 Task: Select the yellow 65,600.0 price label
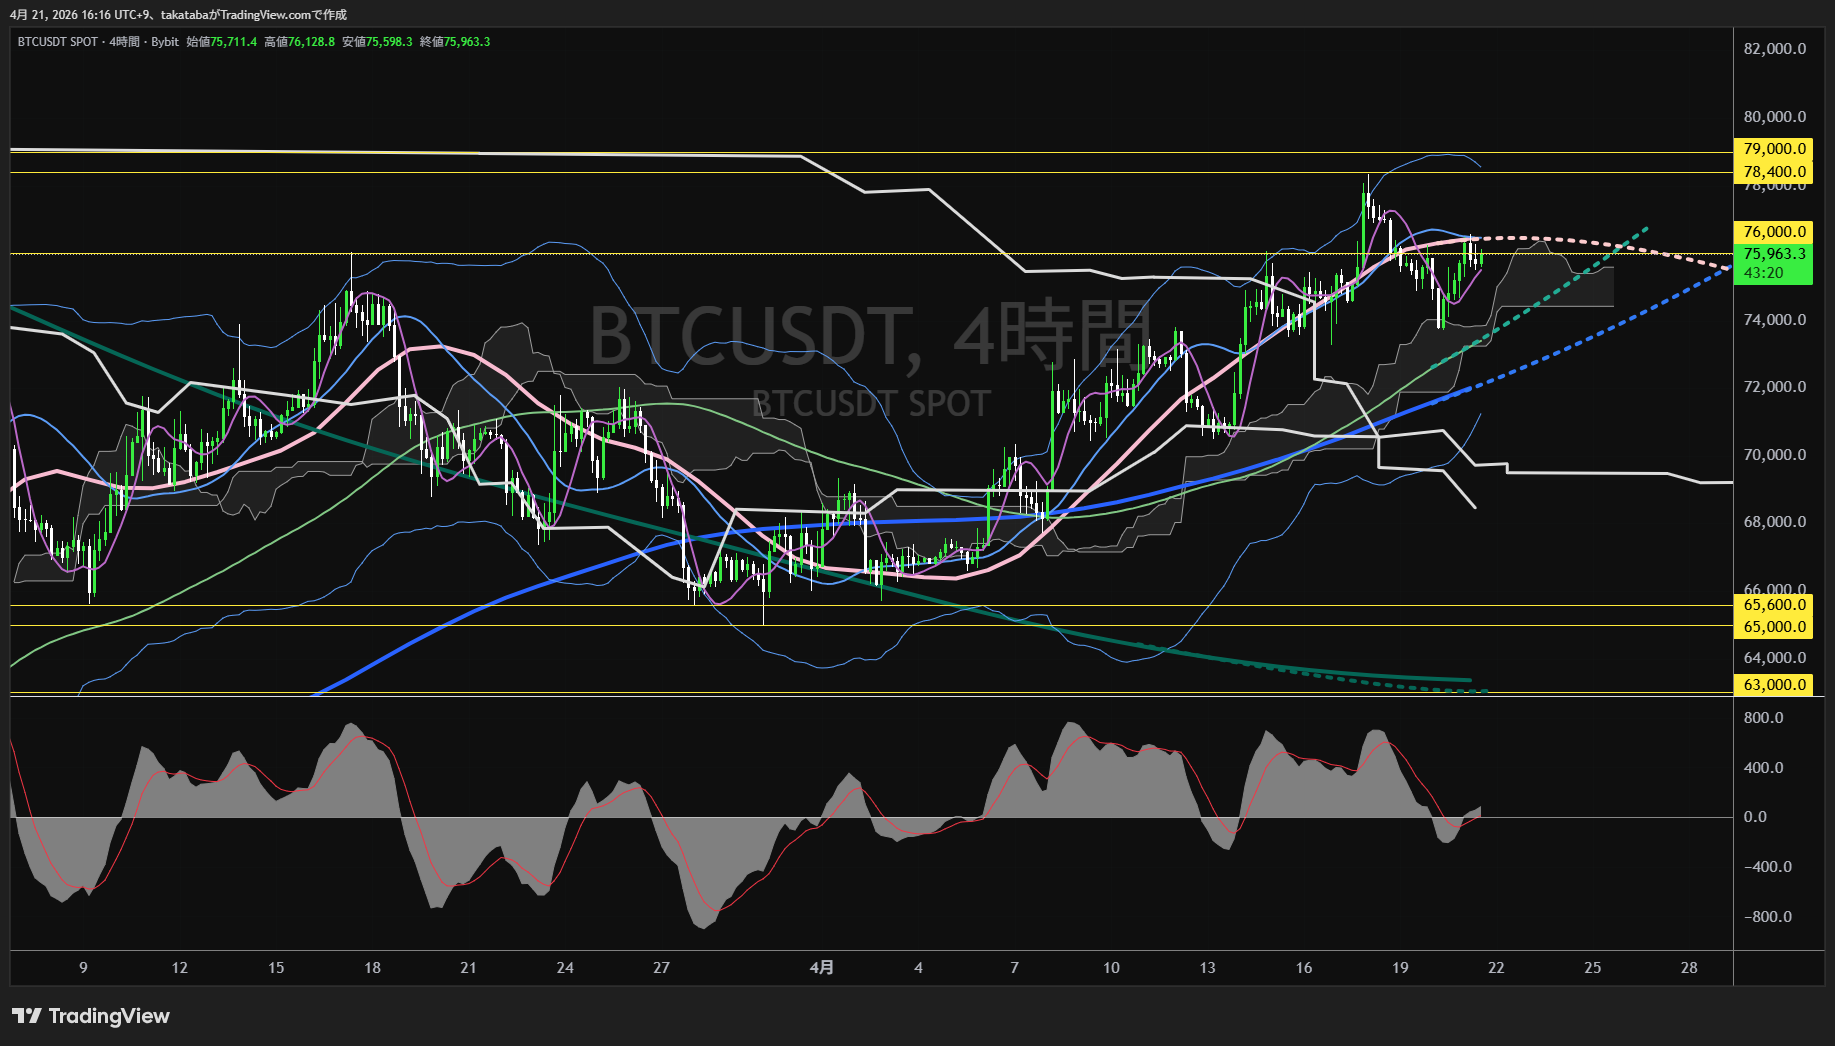point(1774,605)
